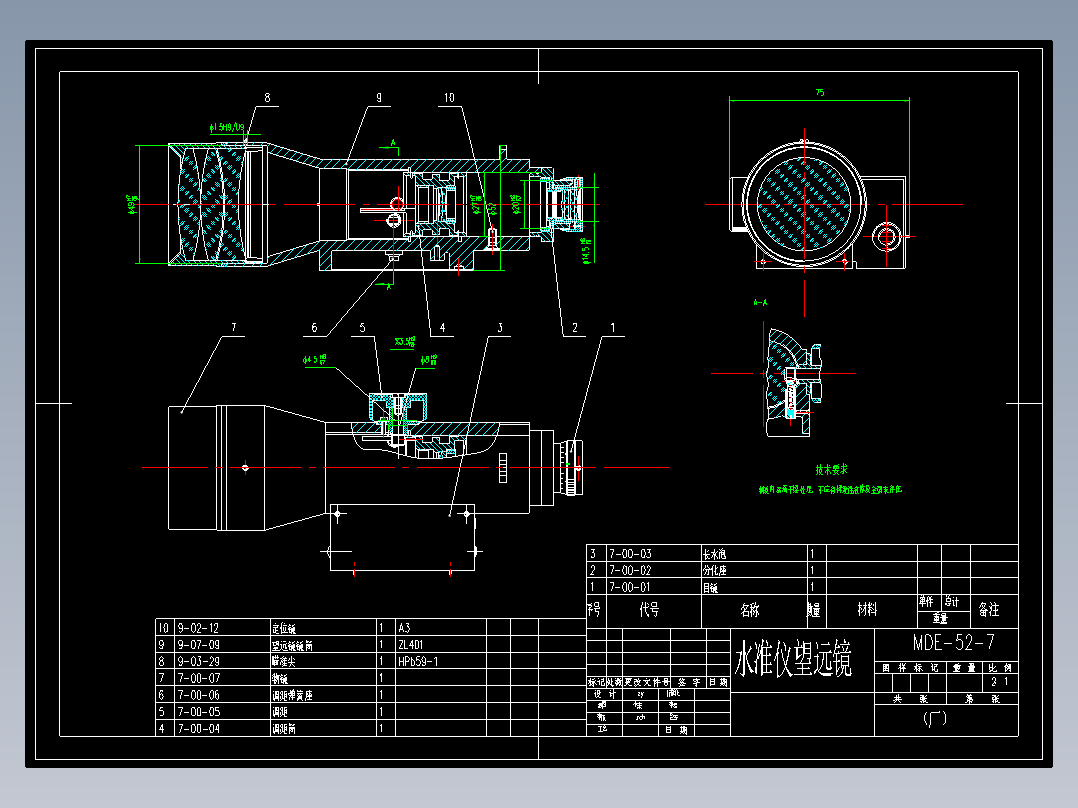Select leader callout number 1
The height and width of the screenshot is (808, 1078).
(x=613, y=327)
